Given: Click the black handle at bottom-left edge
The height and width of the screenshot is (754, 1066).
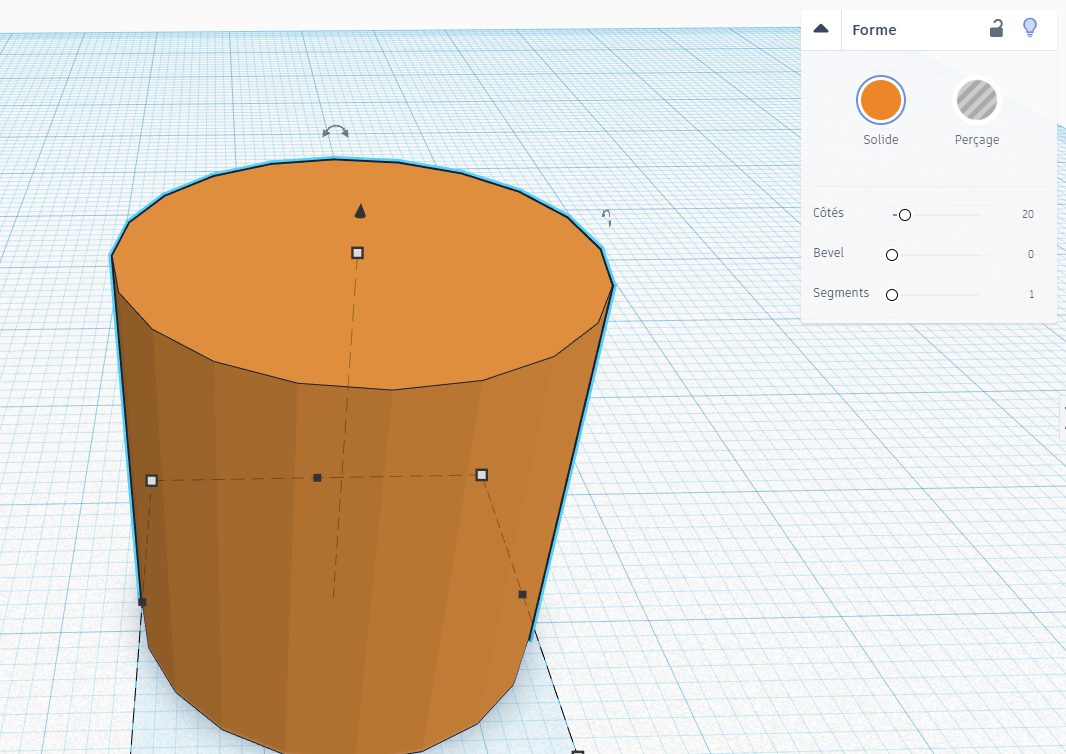Looking at the screenshot, I should point(142,602).
